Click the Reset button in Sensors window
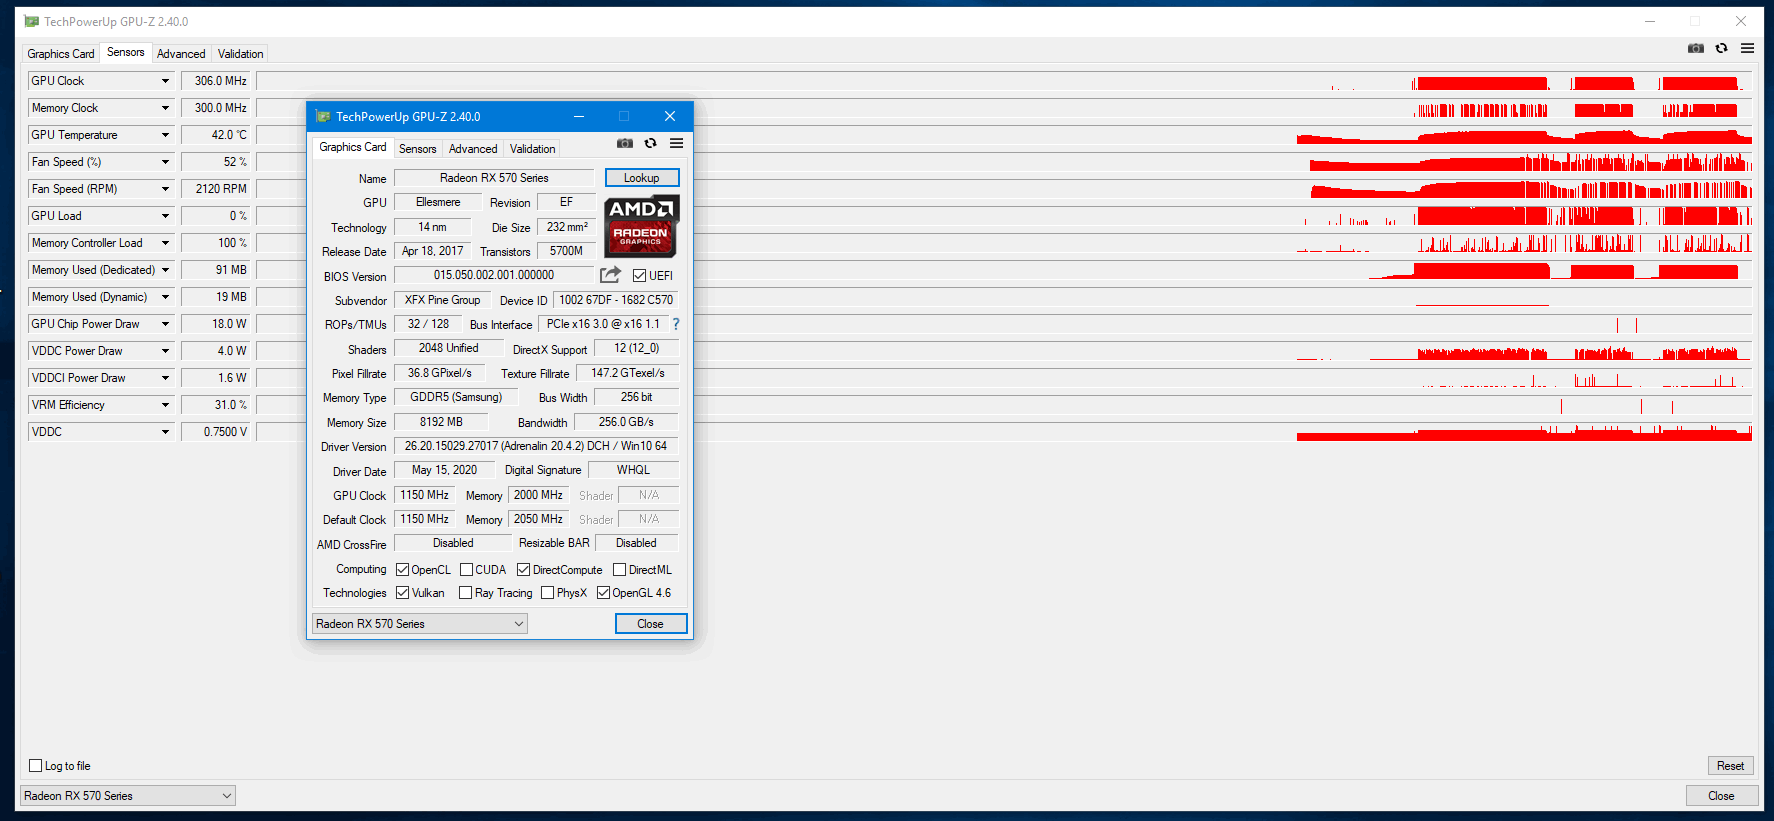1774x821 pixels. coord(1730,766)
